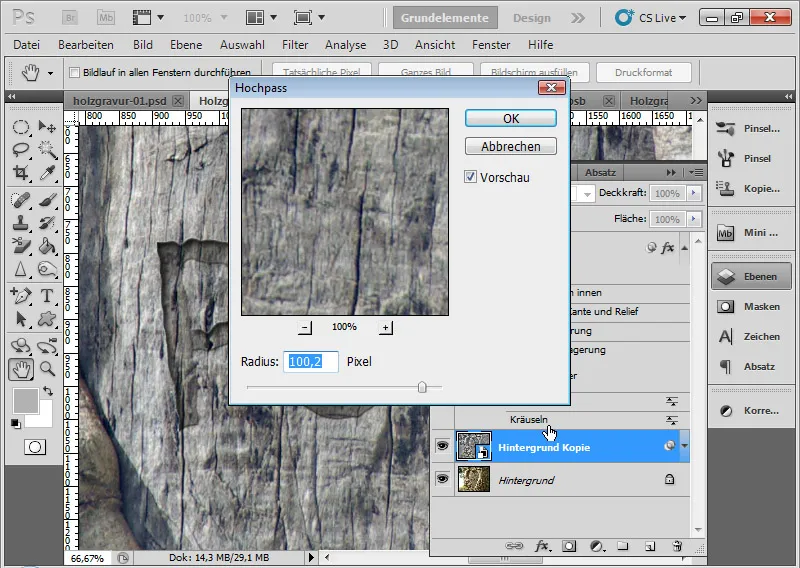The image size is (800, 568).
Task: Zoom in the Hochpass preview
Action: tap(386, 327)
